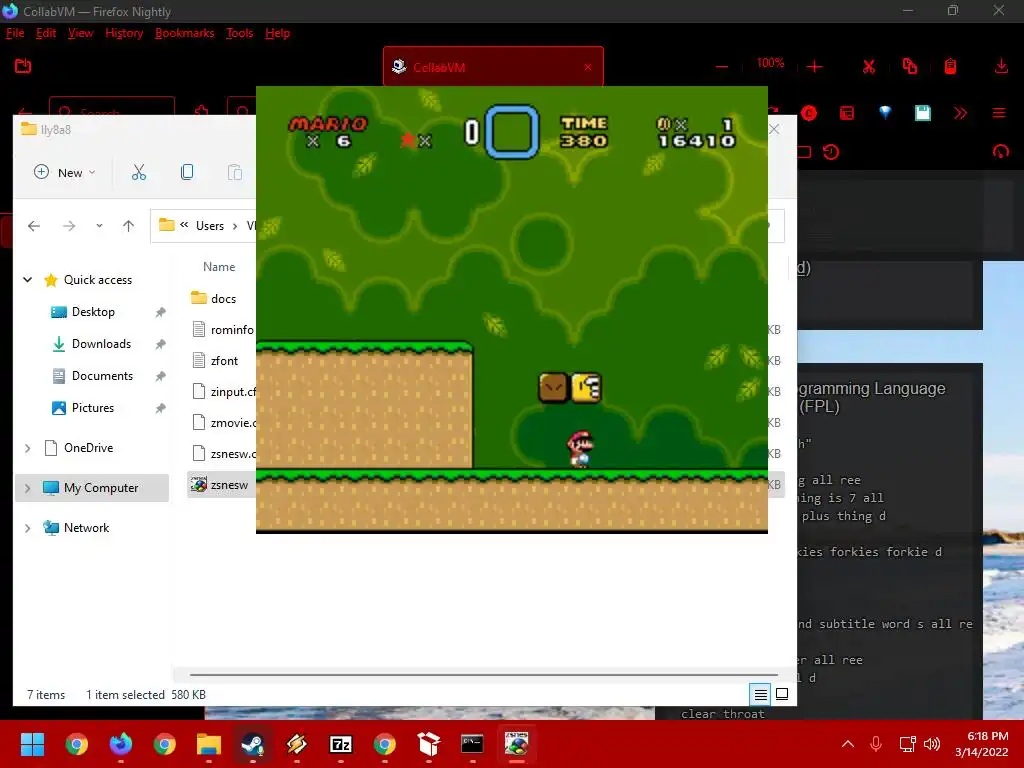The width and height of the screenshot is (1024, 768).
Task: Click the Firefox zoom in plus button
Action: [814, 67]
